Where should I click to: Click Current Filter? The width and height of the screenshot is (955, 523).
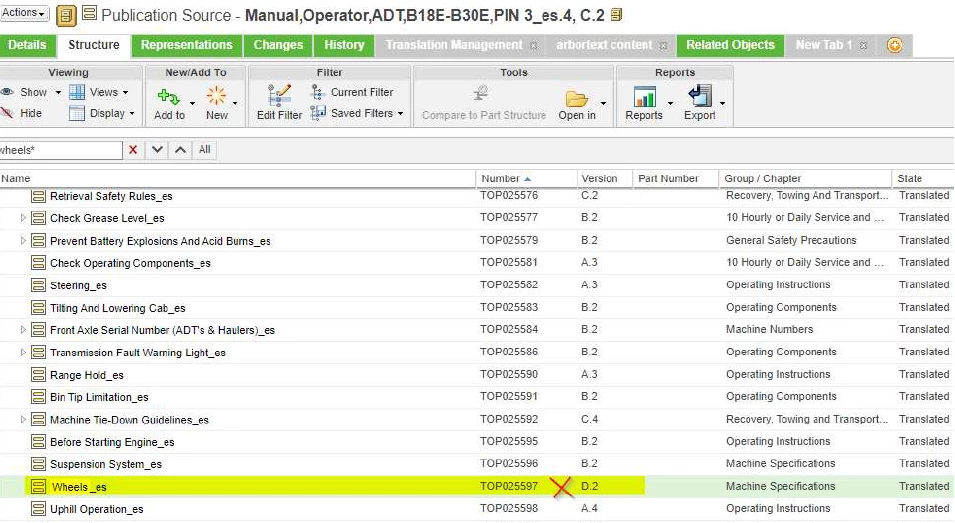point(352,92)
